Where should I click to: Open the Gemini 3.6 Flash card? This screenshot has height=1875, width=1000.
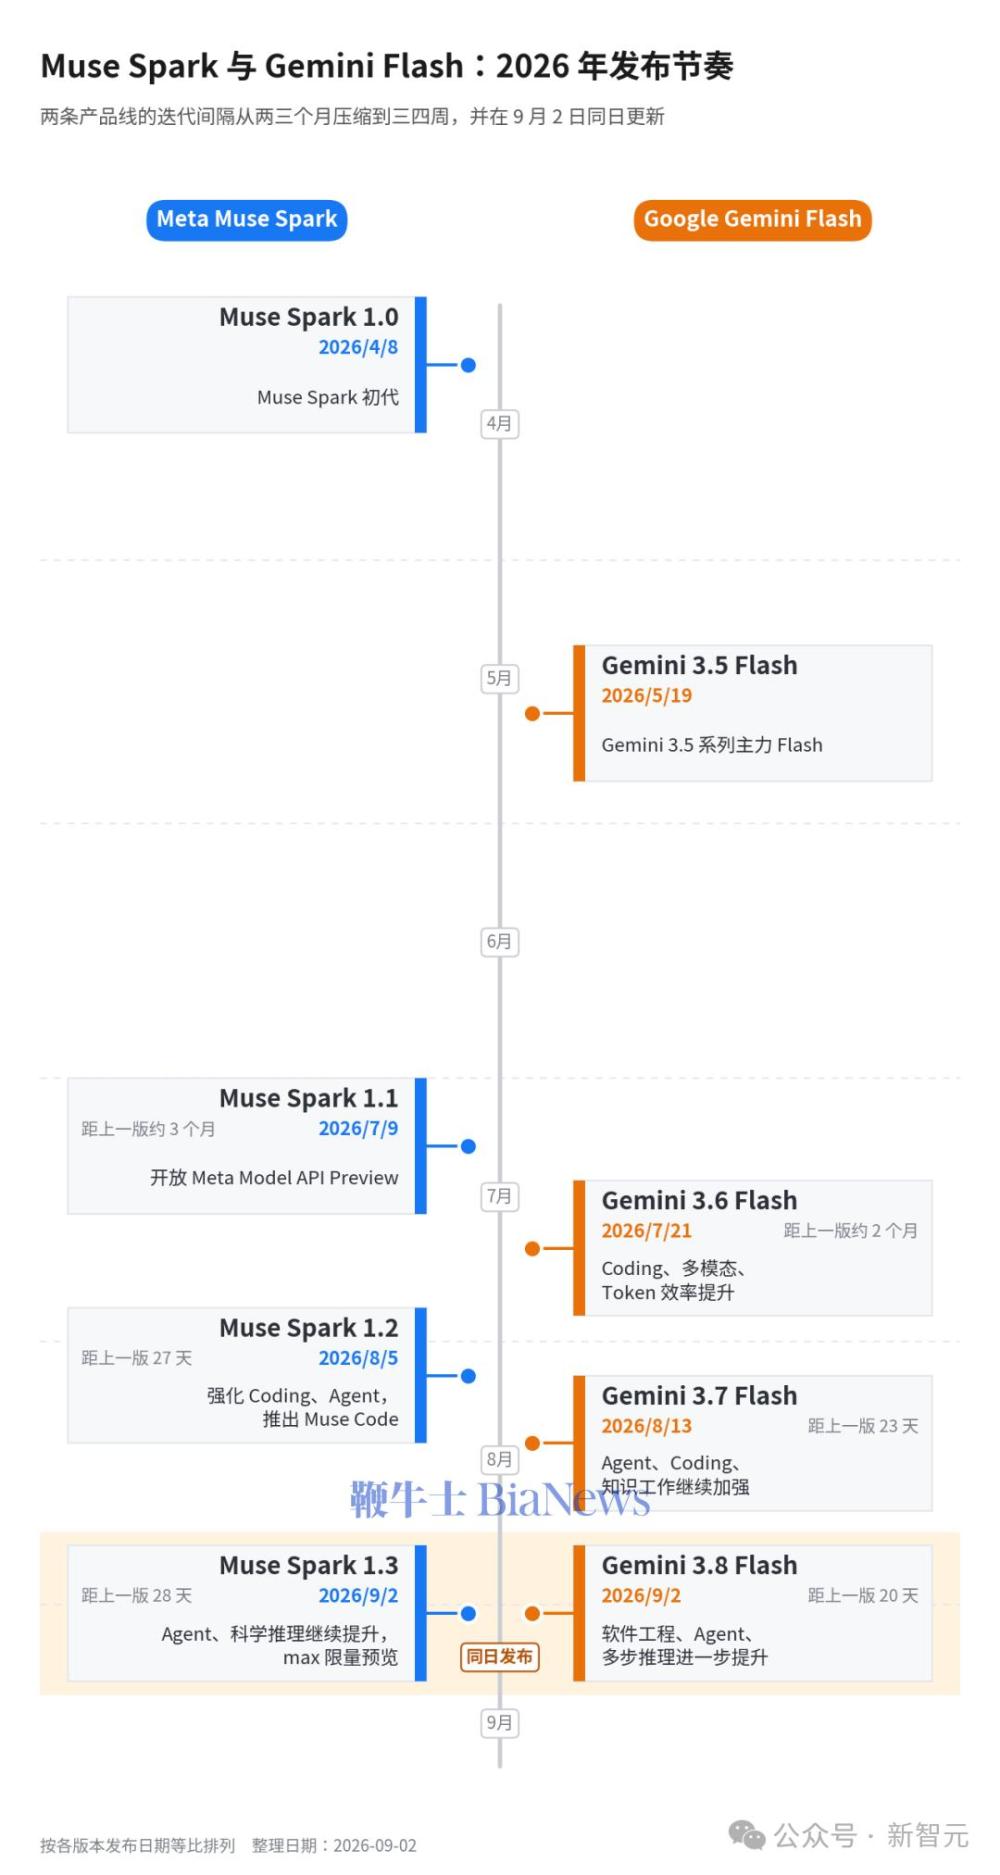[752, 1248]
